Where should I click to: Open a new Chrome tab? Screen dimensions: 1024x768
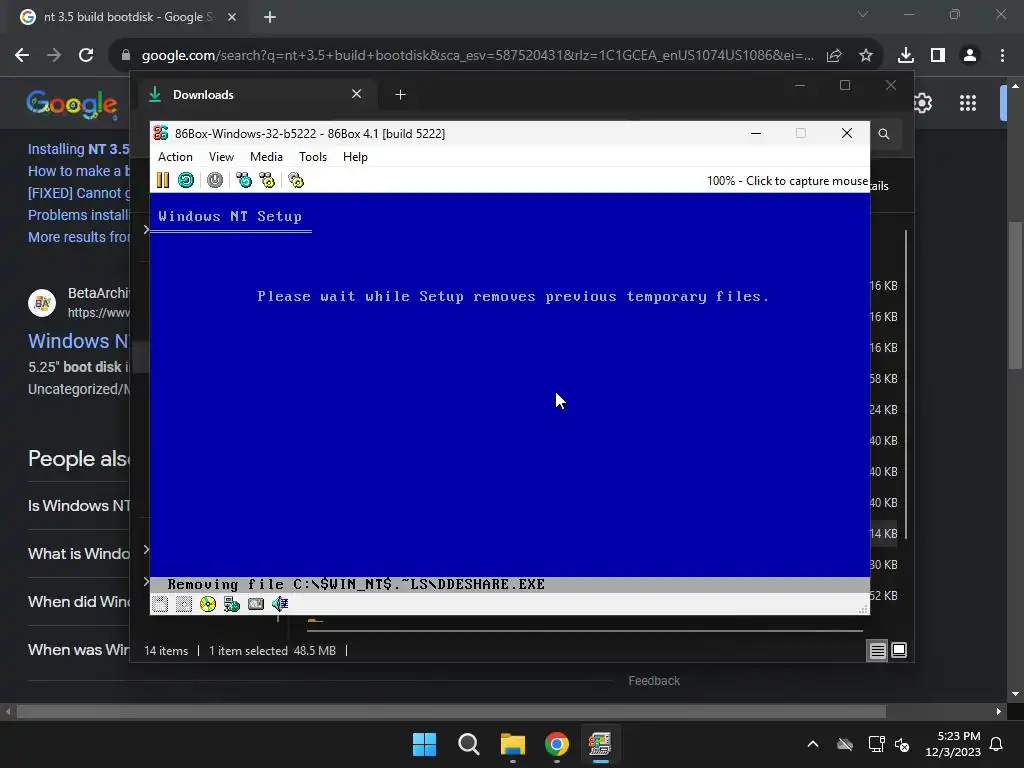(270, 17)
